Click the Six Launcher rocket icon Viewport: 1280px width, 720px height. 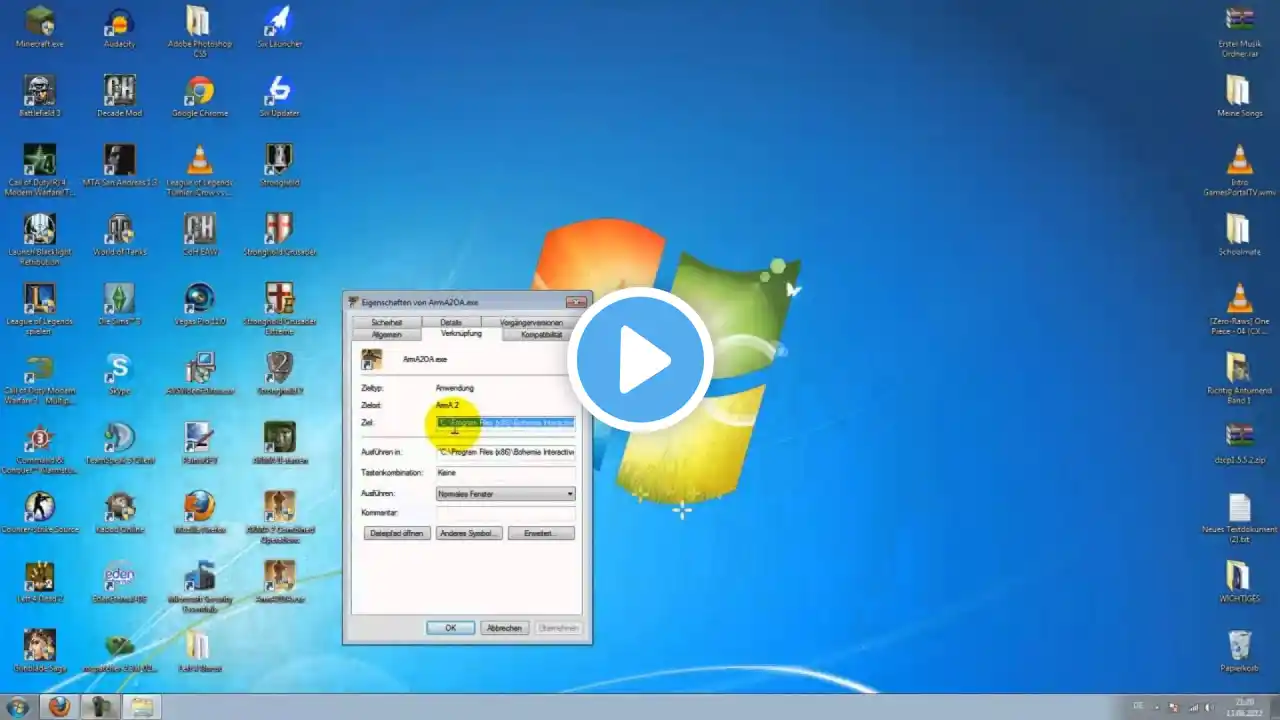click(x=278, y=22)
